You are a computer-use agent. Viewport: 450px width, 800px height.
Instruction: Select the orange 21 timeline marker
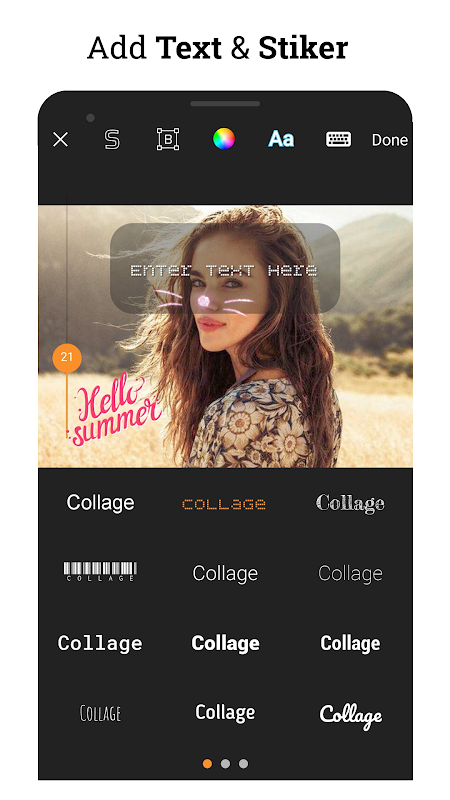coord(67,358)
